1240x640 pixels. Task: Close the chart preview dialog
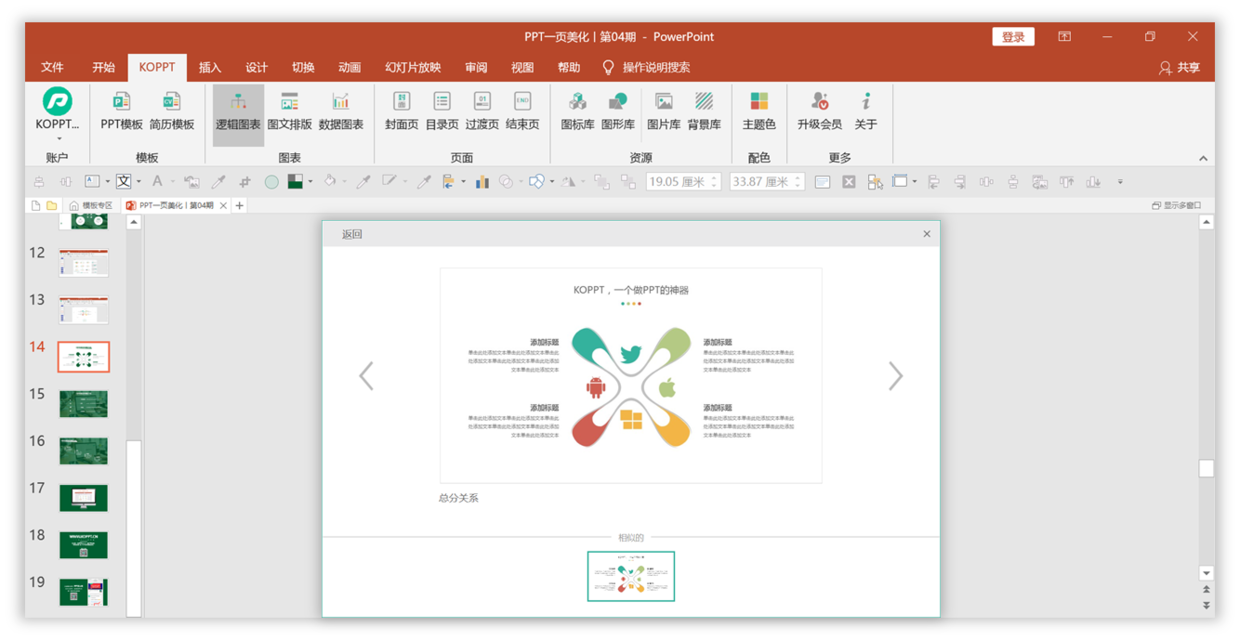(927, 234)
